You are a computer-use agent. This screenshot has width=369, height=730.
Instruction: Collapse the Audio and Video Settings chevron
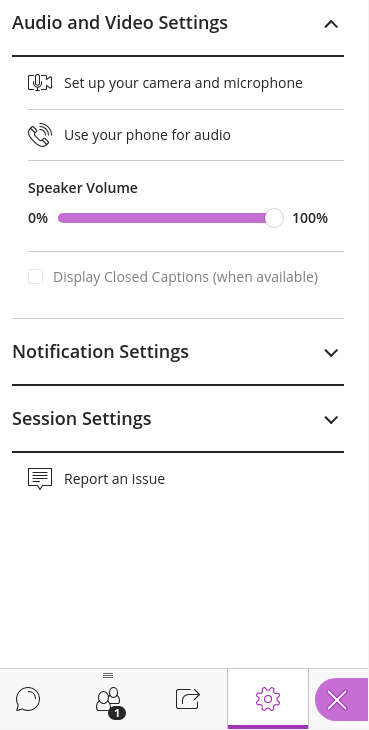(331, 24)
